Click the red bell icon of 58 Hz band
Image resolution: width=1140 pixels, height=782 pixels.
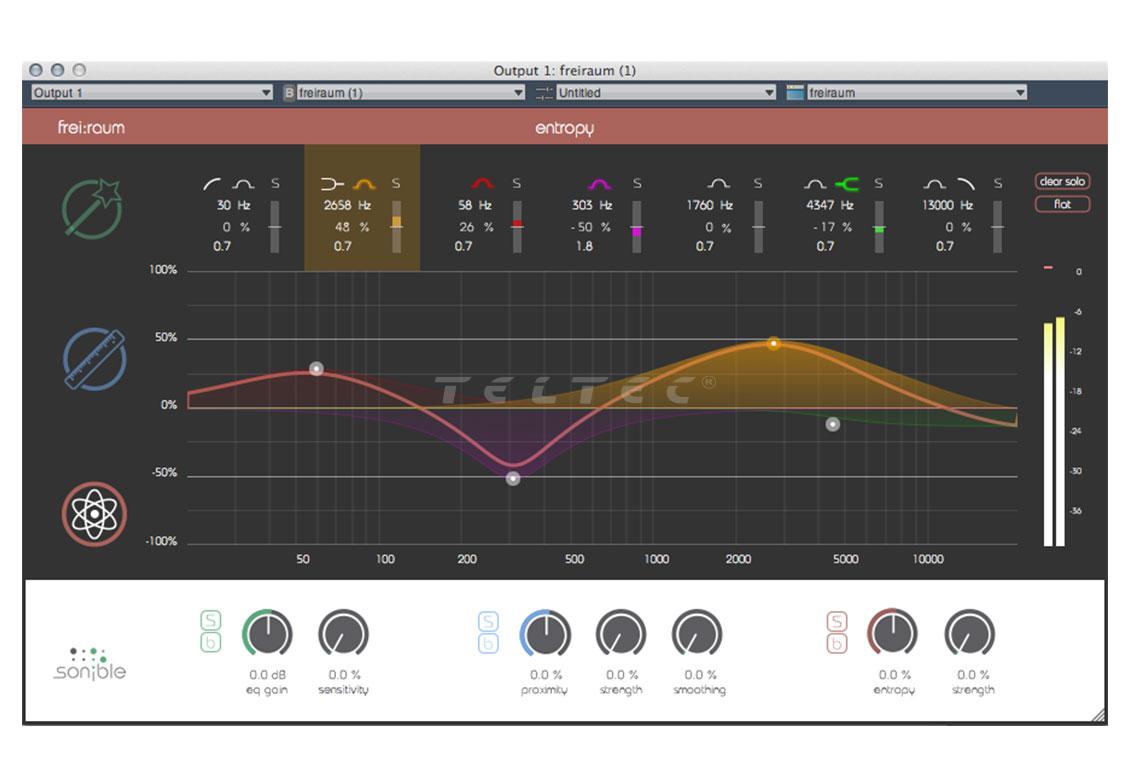pyautogui.click(x=482, y=184)
